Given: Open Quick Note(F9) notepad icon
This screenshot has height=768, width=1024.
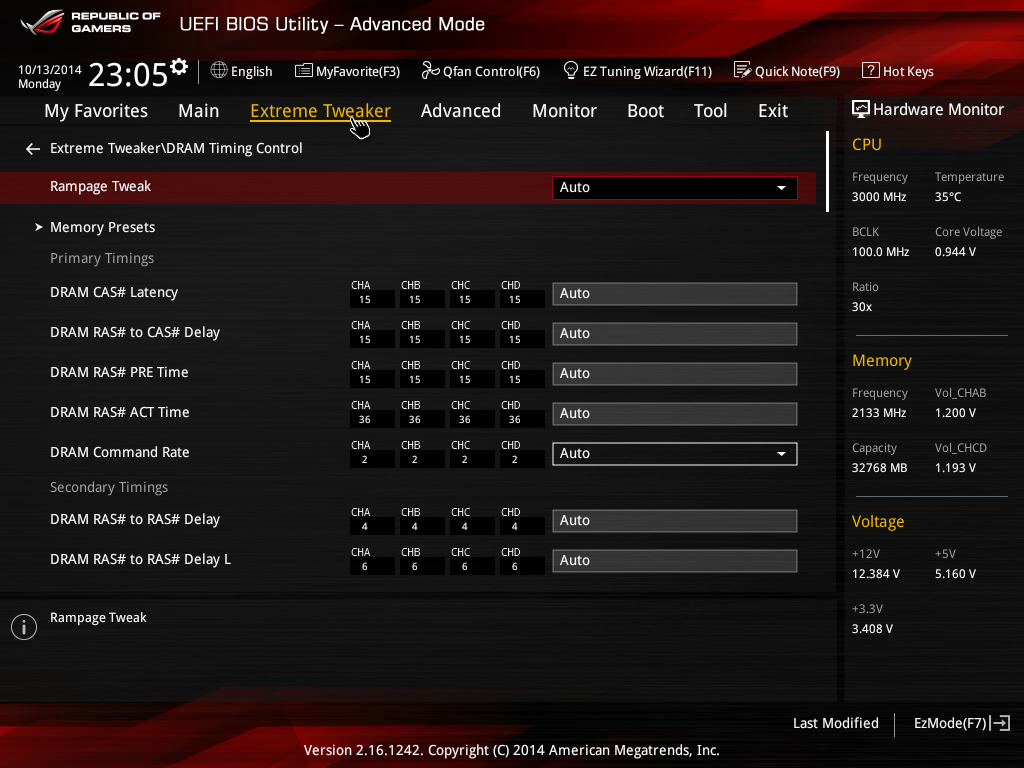Looking at the screenshot, I should 743,70.
